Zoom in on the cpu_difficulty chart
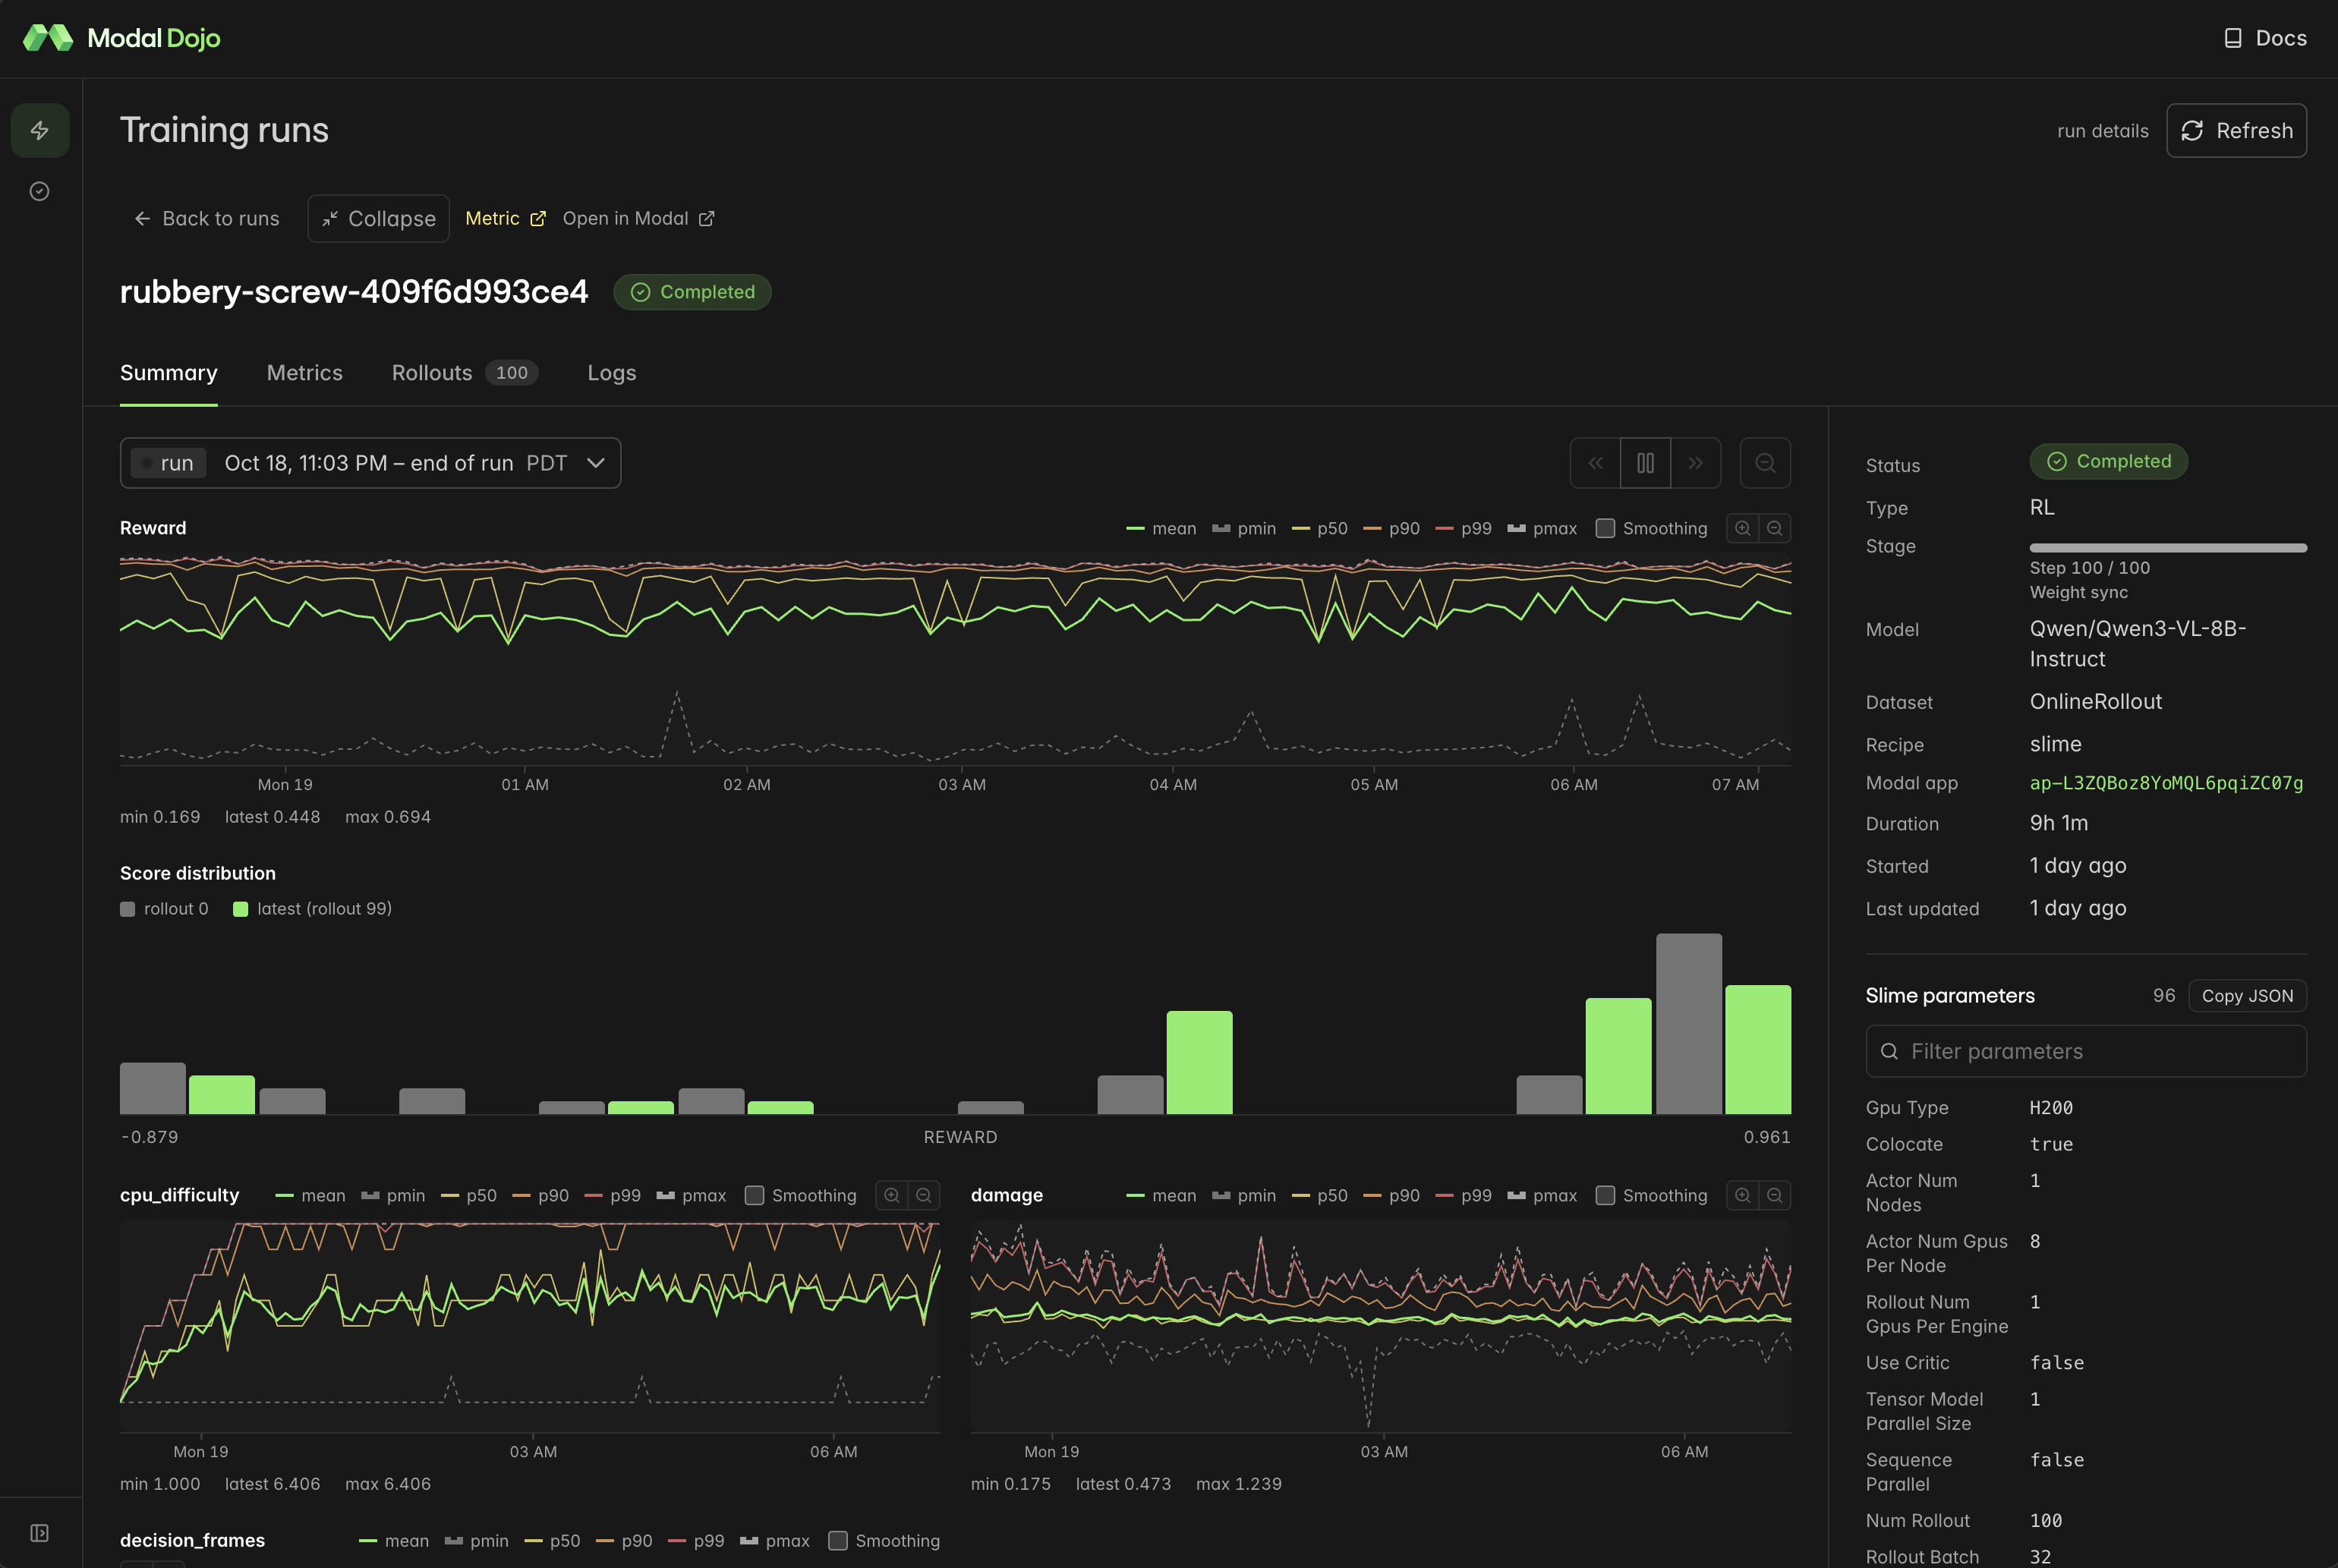This screenshot has width=2338, height=1568. click(x=892, y=1195)
